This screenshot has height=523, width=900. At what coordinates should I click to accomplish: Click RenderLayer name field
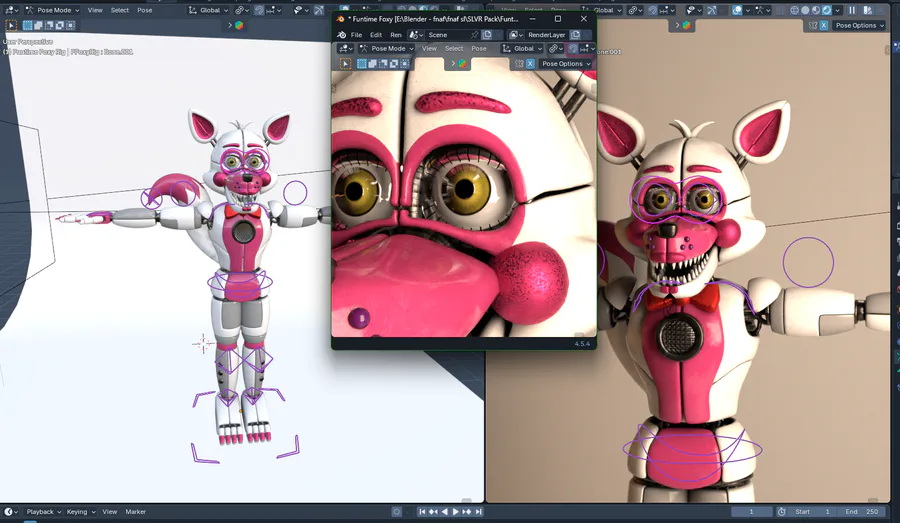pyautogui.click(x=546, y=35)
